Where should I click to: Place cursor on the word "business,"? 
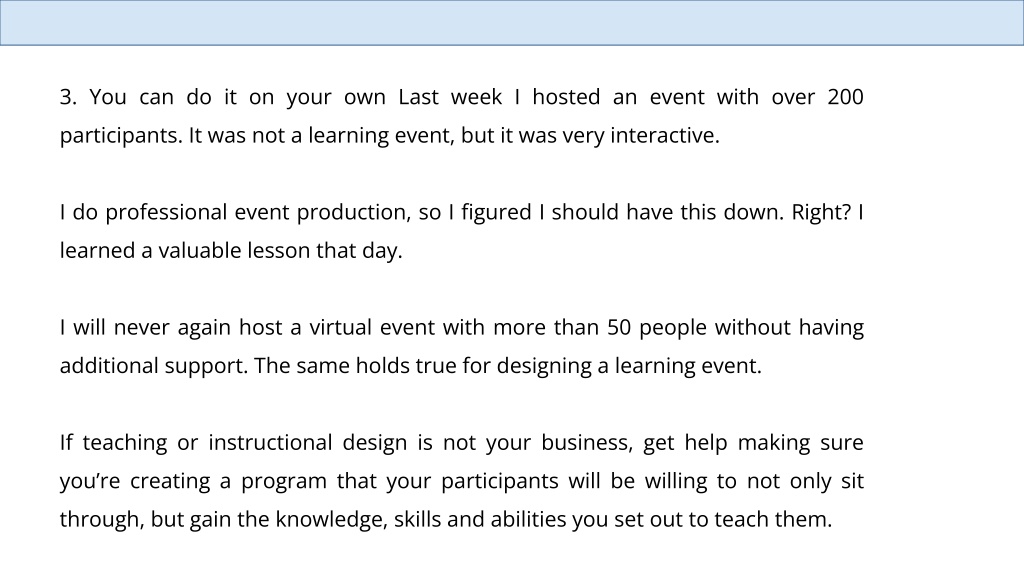coord(587,443)
